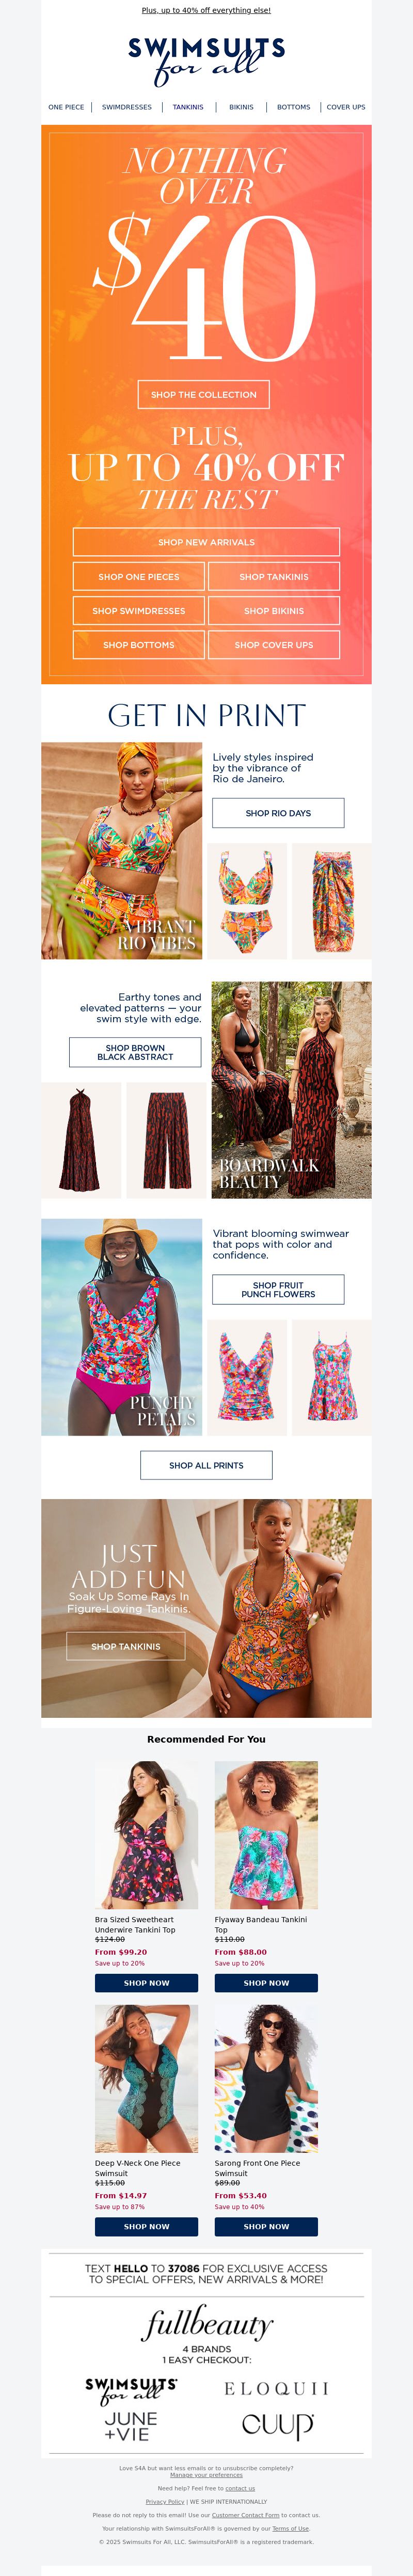Click the fullbeauty logo
Screen dimensions: 413x2576
[207, 2323]
